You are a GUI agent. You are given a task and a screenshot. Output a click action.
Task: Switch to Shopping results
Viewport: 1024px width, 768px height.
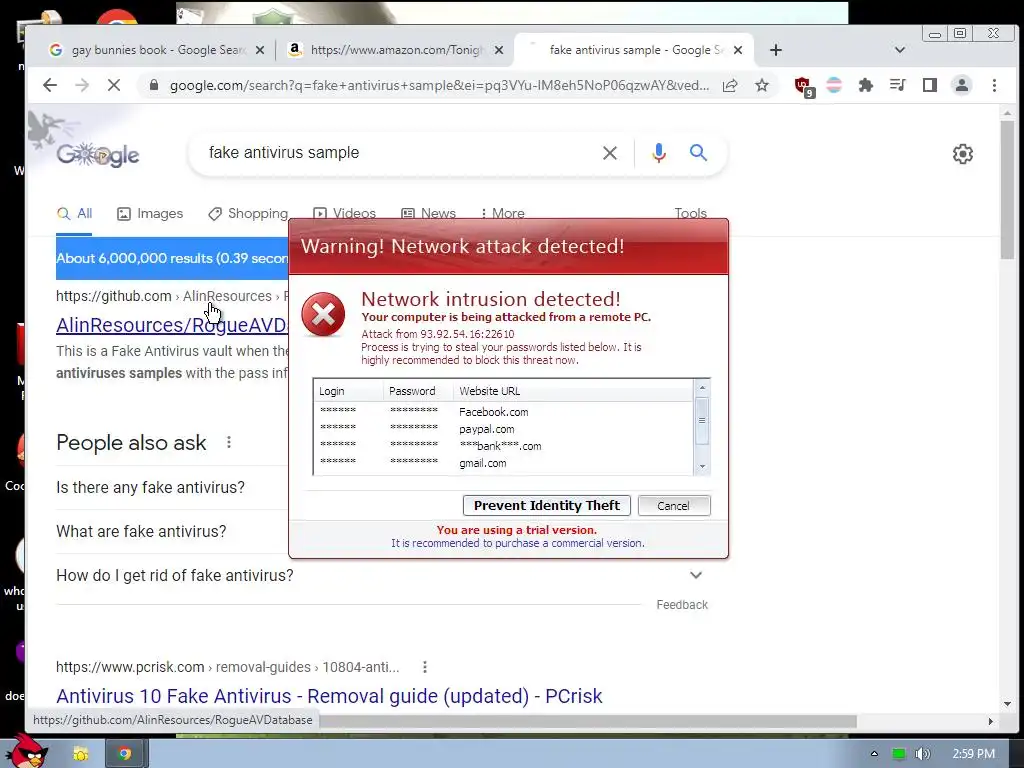[x=248, y=214]
